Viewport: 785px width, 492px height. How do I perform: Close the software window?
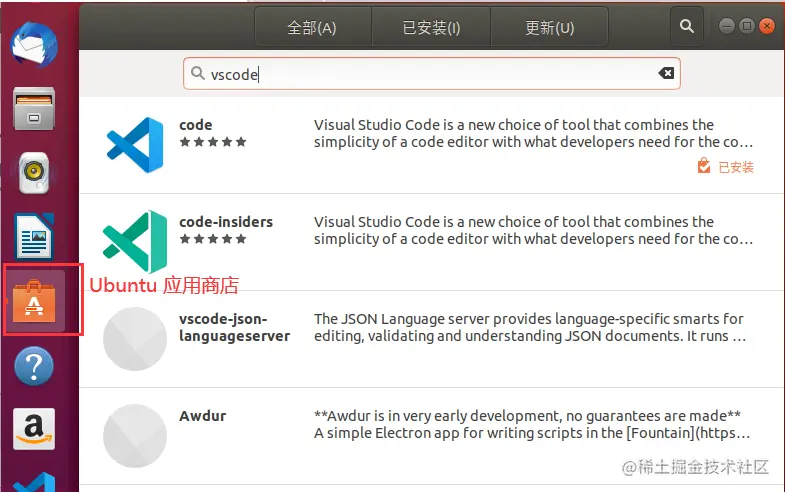(766, 26)
